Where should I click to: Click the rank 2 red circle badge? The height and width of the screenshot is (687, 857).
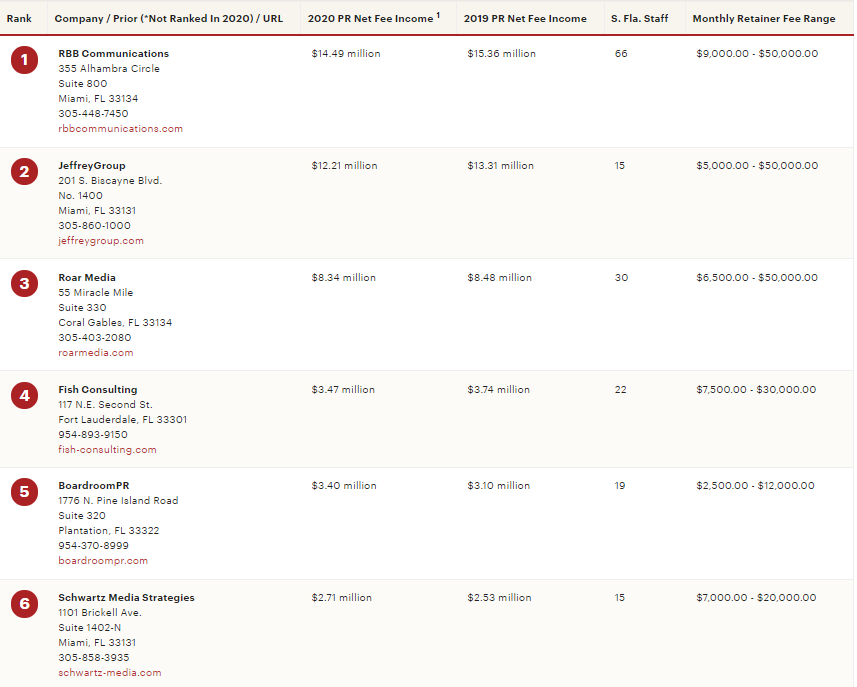[x=24, y=173]
